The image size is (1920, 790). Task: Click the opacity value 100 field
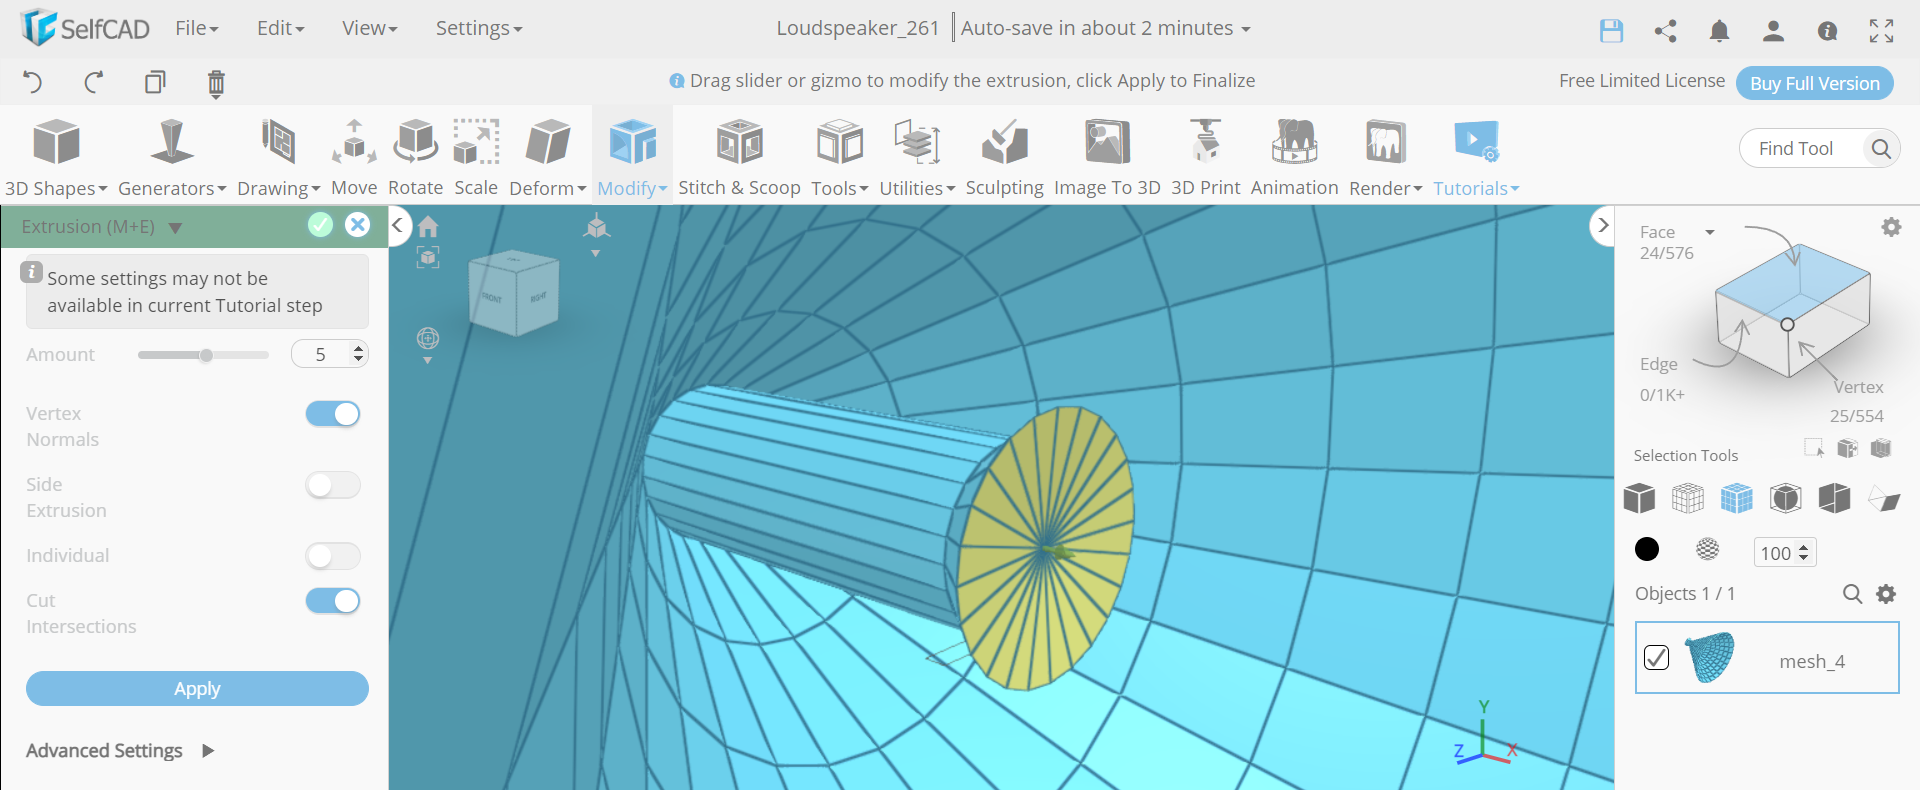point(1784,553)
